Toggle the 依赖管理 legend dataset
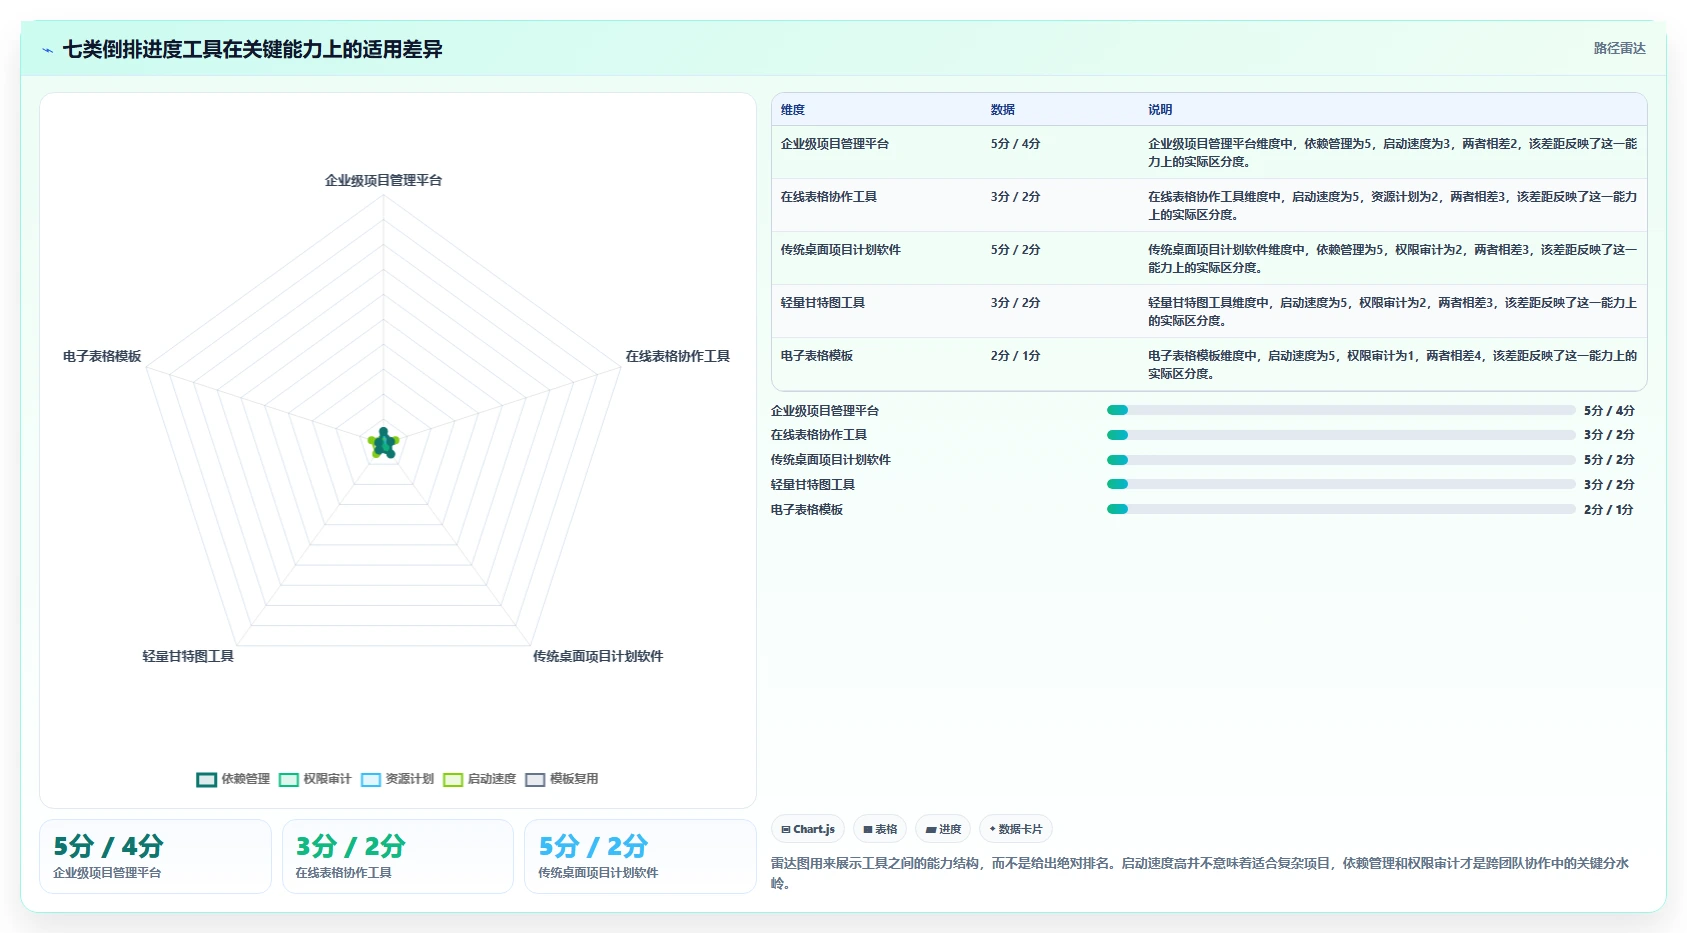This screenshot has width=1687, height=933. pyautogui.click(x=234, y=779)
